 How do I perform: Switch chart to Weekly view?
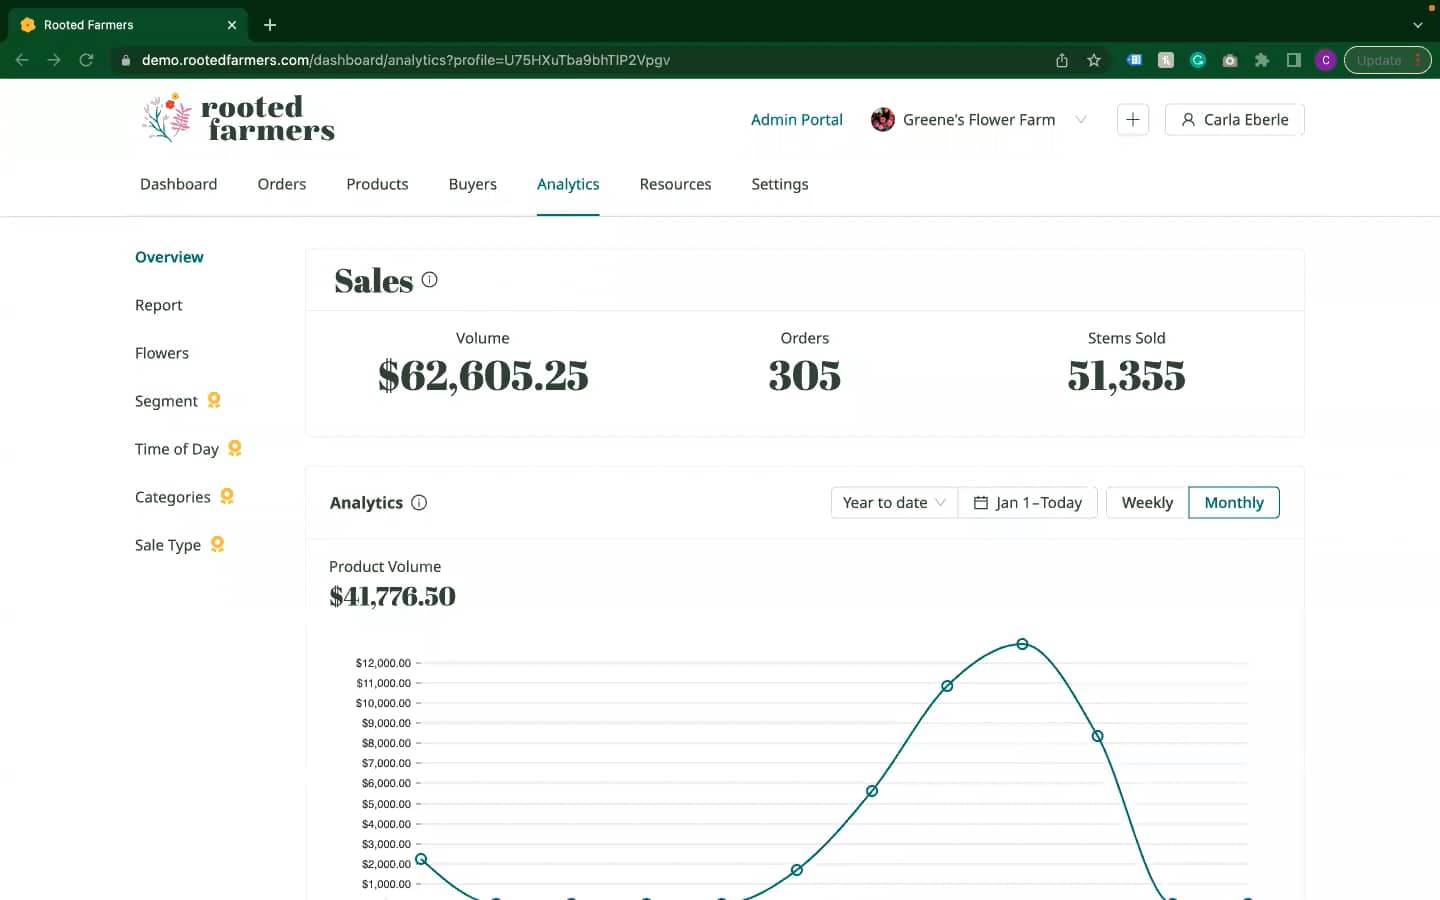pyautogui.click(x=1147, y=503)
